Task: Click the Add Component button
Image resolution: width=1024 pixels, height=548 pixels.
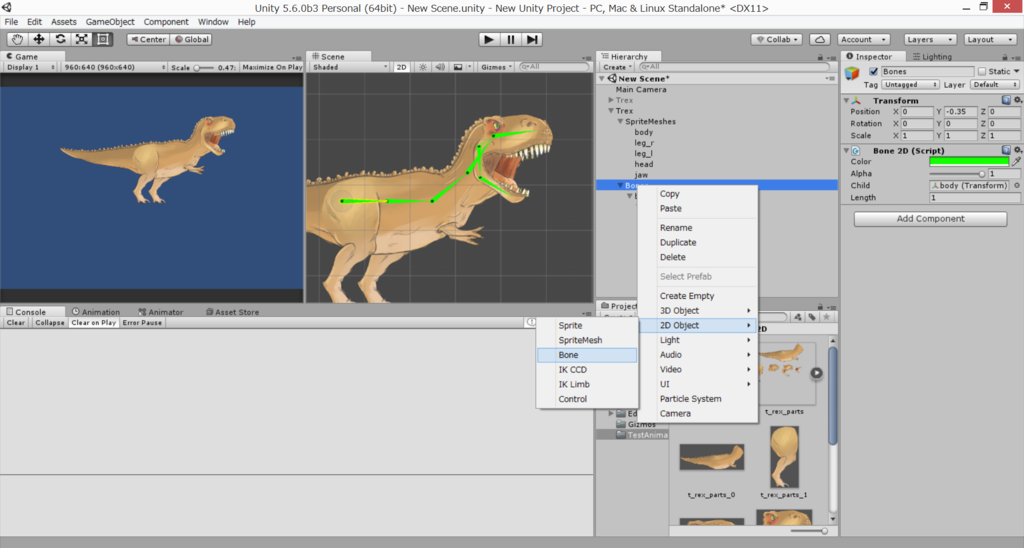Action: pos(930,219)
